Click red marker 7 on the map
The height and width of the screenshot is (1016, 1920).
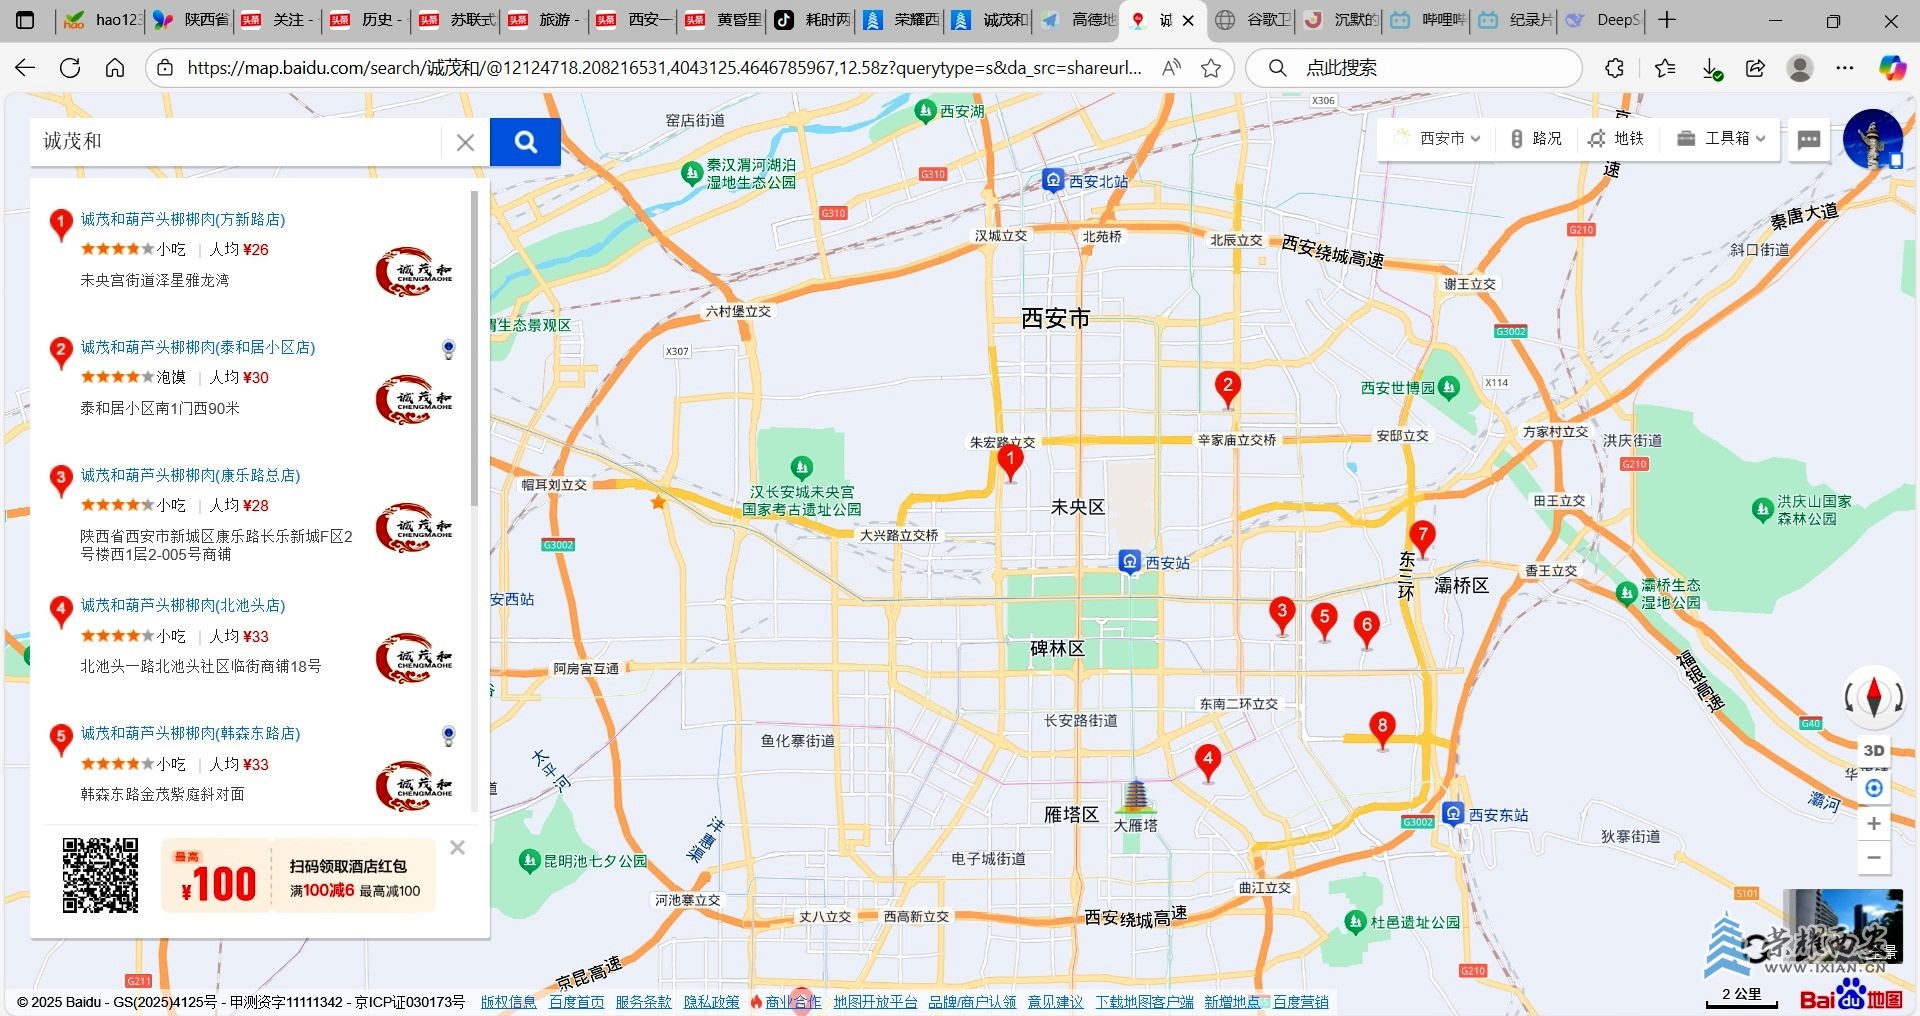coord(1421,536)
